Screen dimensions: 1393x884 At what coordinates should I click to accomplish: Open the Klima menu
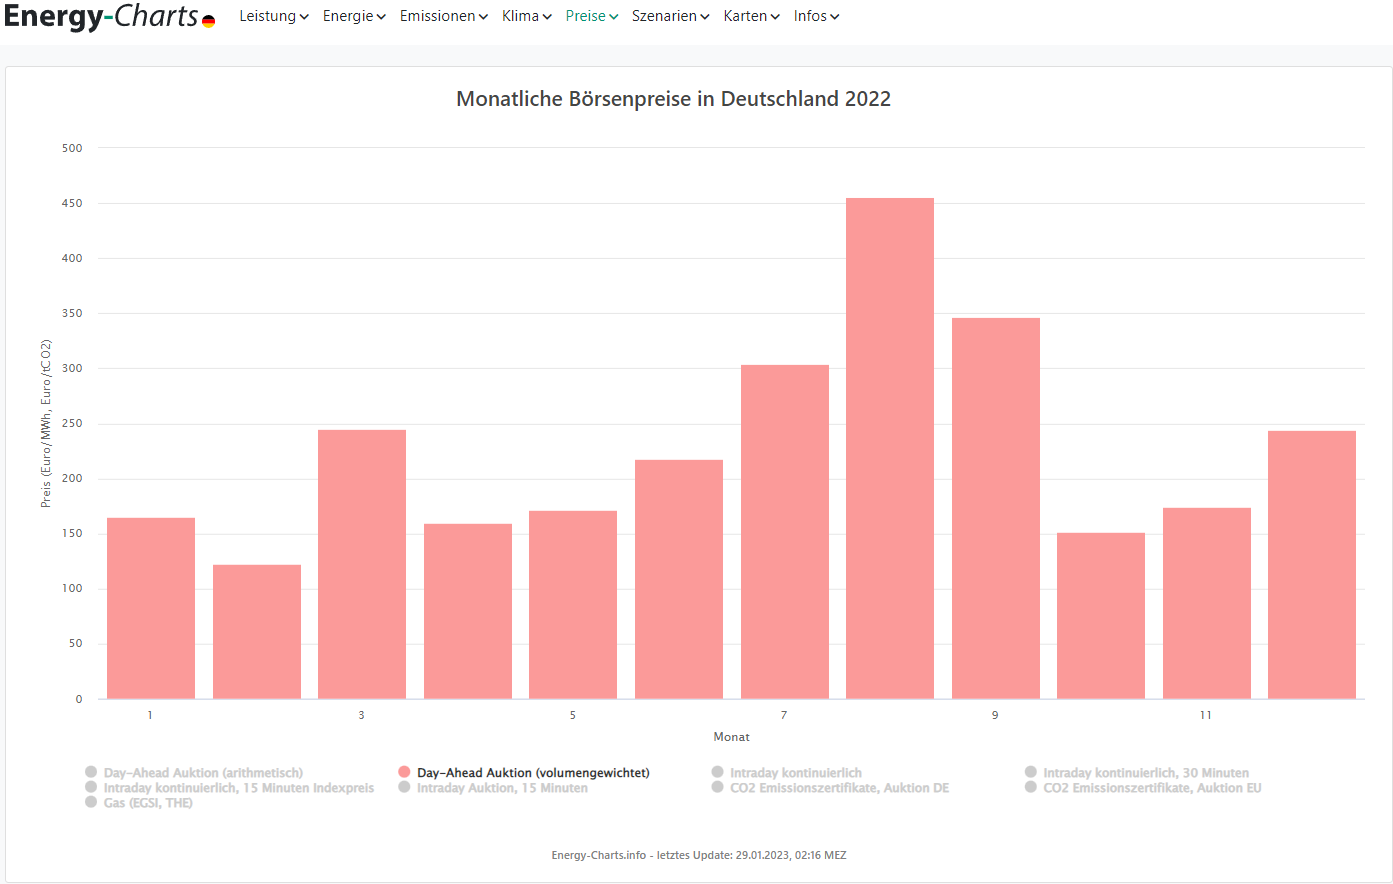click(x=526, y=16)
